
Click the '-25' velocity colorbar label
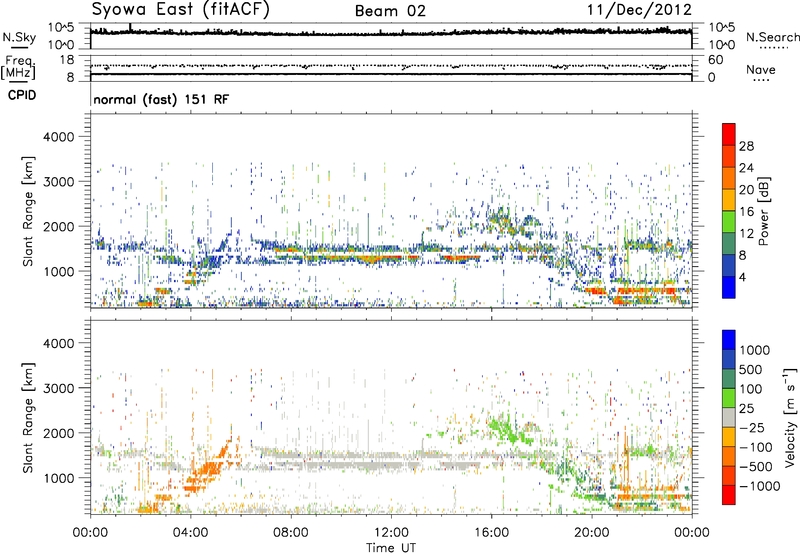click(x=752, y=428)
